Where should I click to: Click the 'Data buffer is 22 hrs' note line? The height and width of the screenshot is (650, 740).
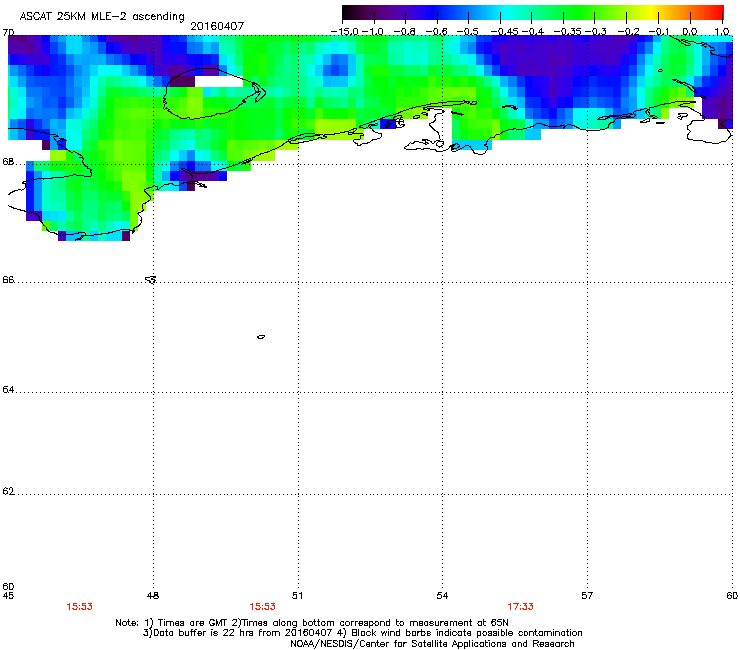pos(362,633)
